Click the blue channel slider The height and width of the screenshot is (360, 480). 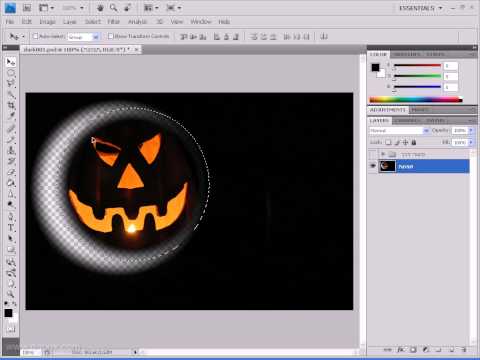point(417,87)
